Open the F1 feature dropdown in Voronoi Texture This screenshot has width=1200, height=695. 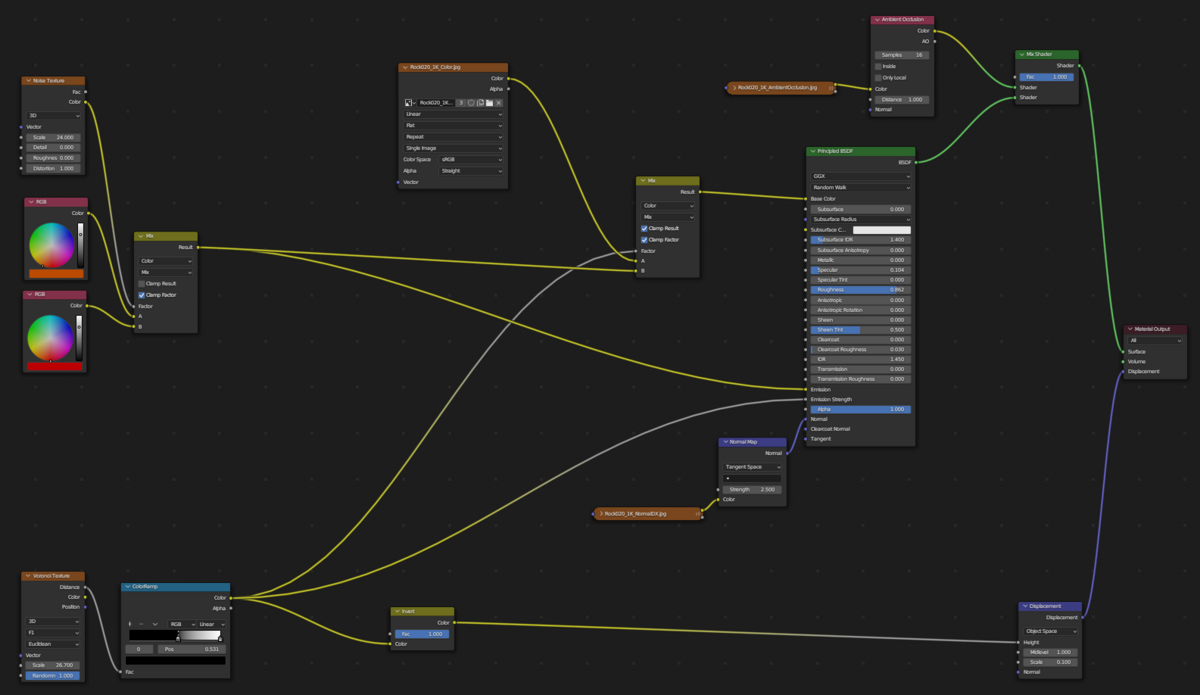53,633
